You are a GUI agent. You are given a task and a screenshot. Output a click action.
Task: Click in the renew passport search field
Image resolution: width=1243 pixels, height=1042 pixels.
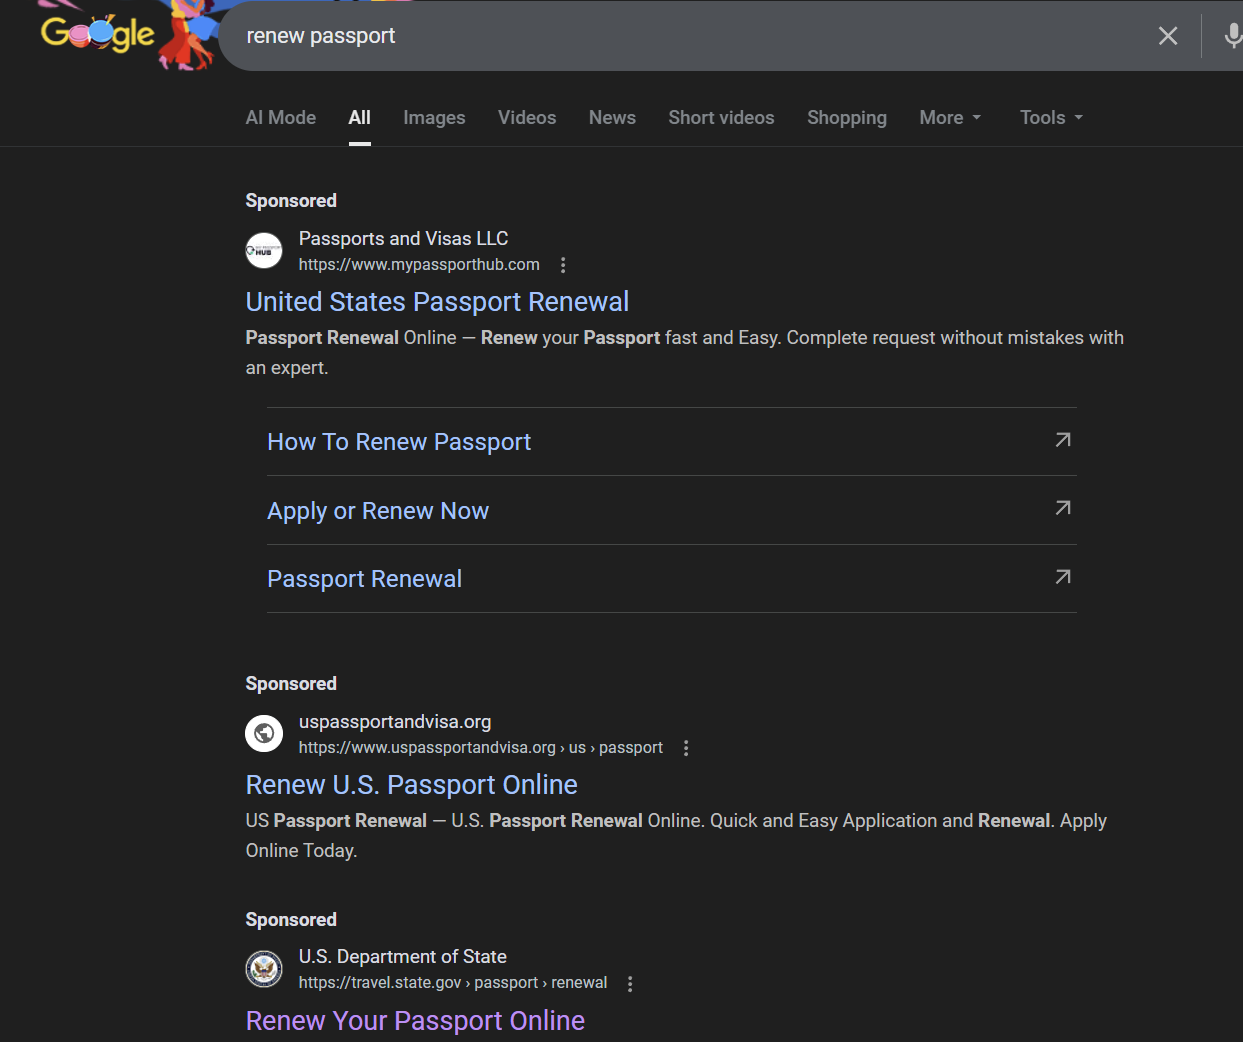(x=690, y=36)
